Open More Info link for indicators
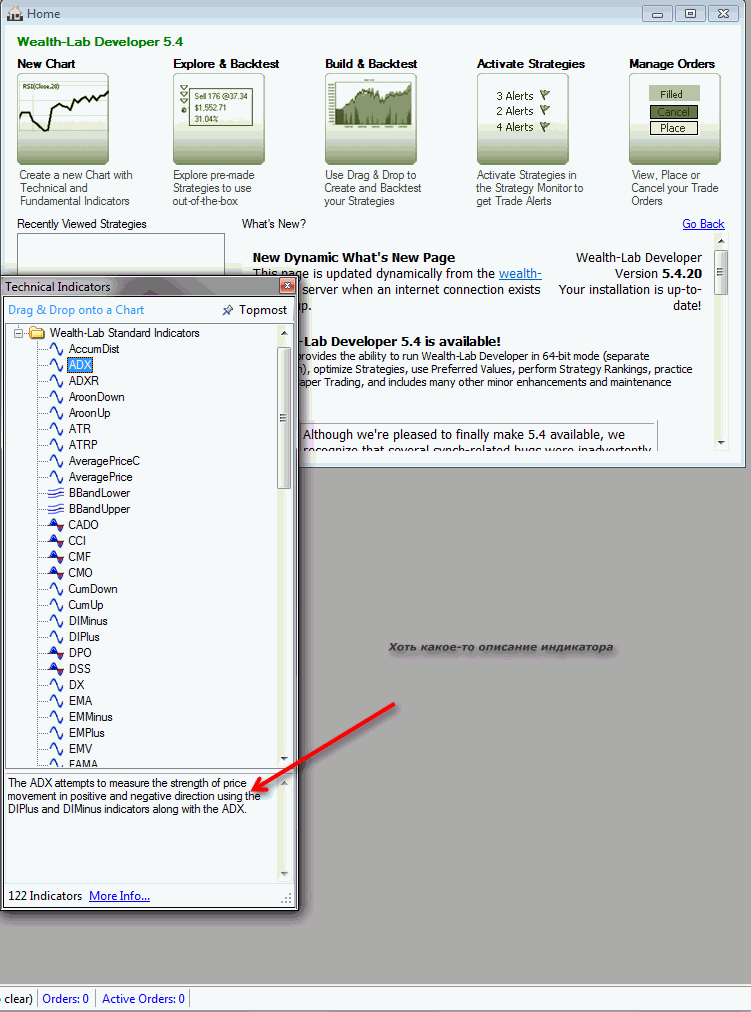Viewport: 751px width, 1012px height. point(119,896)
